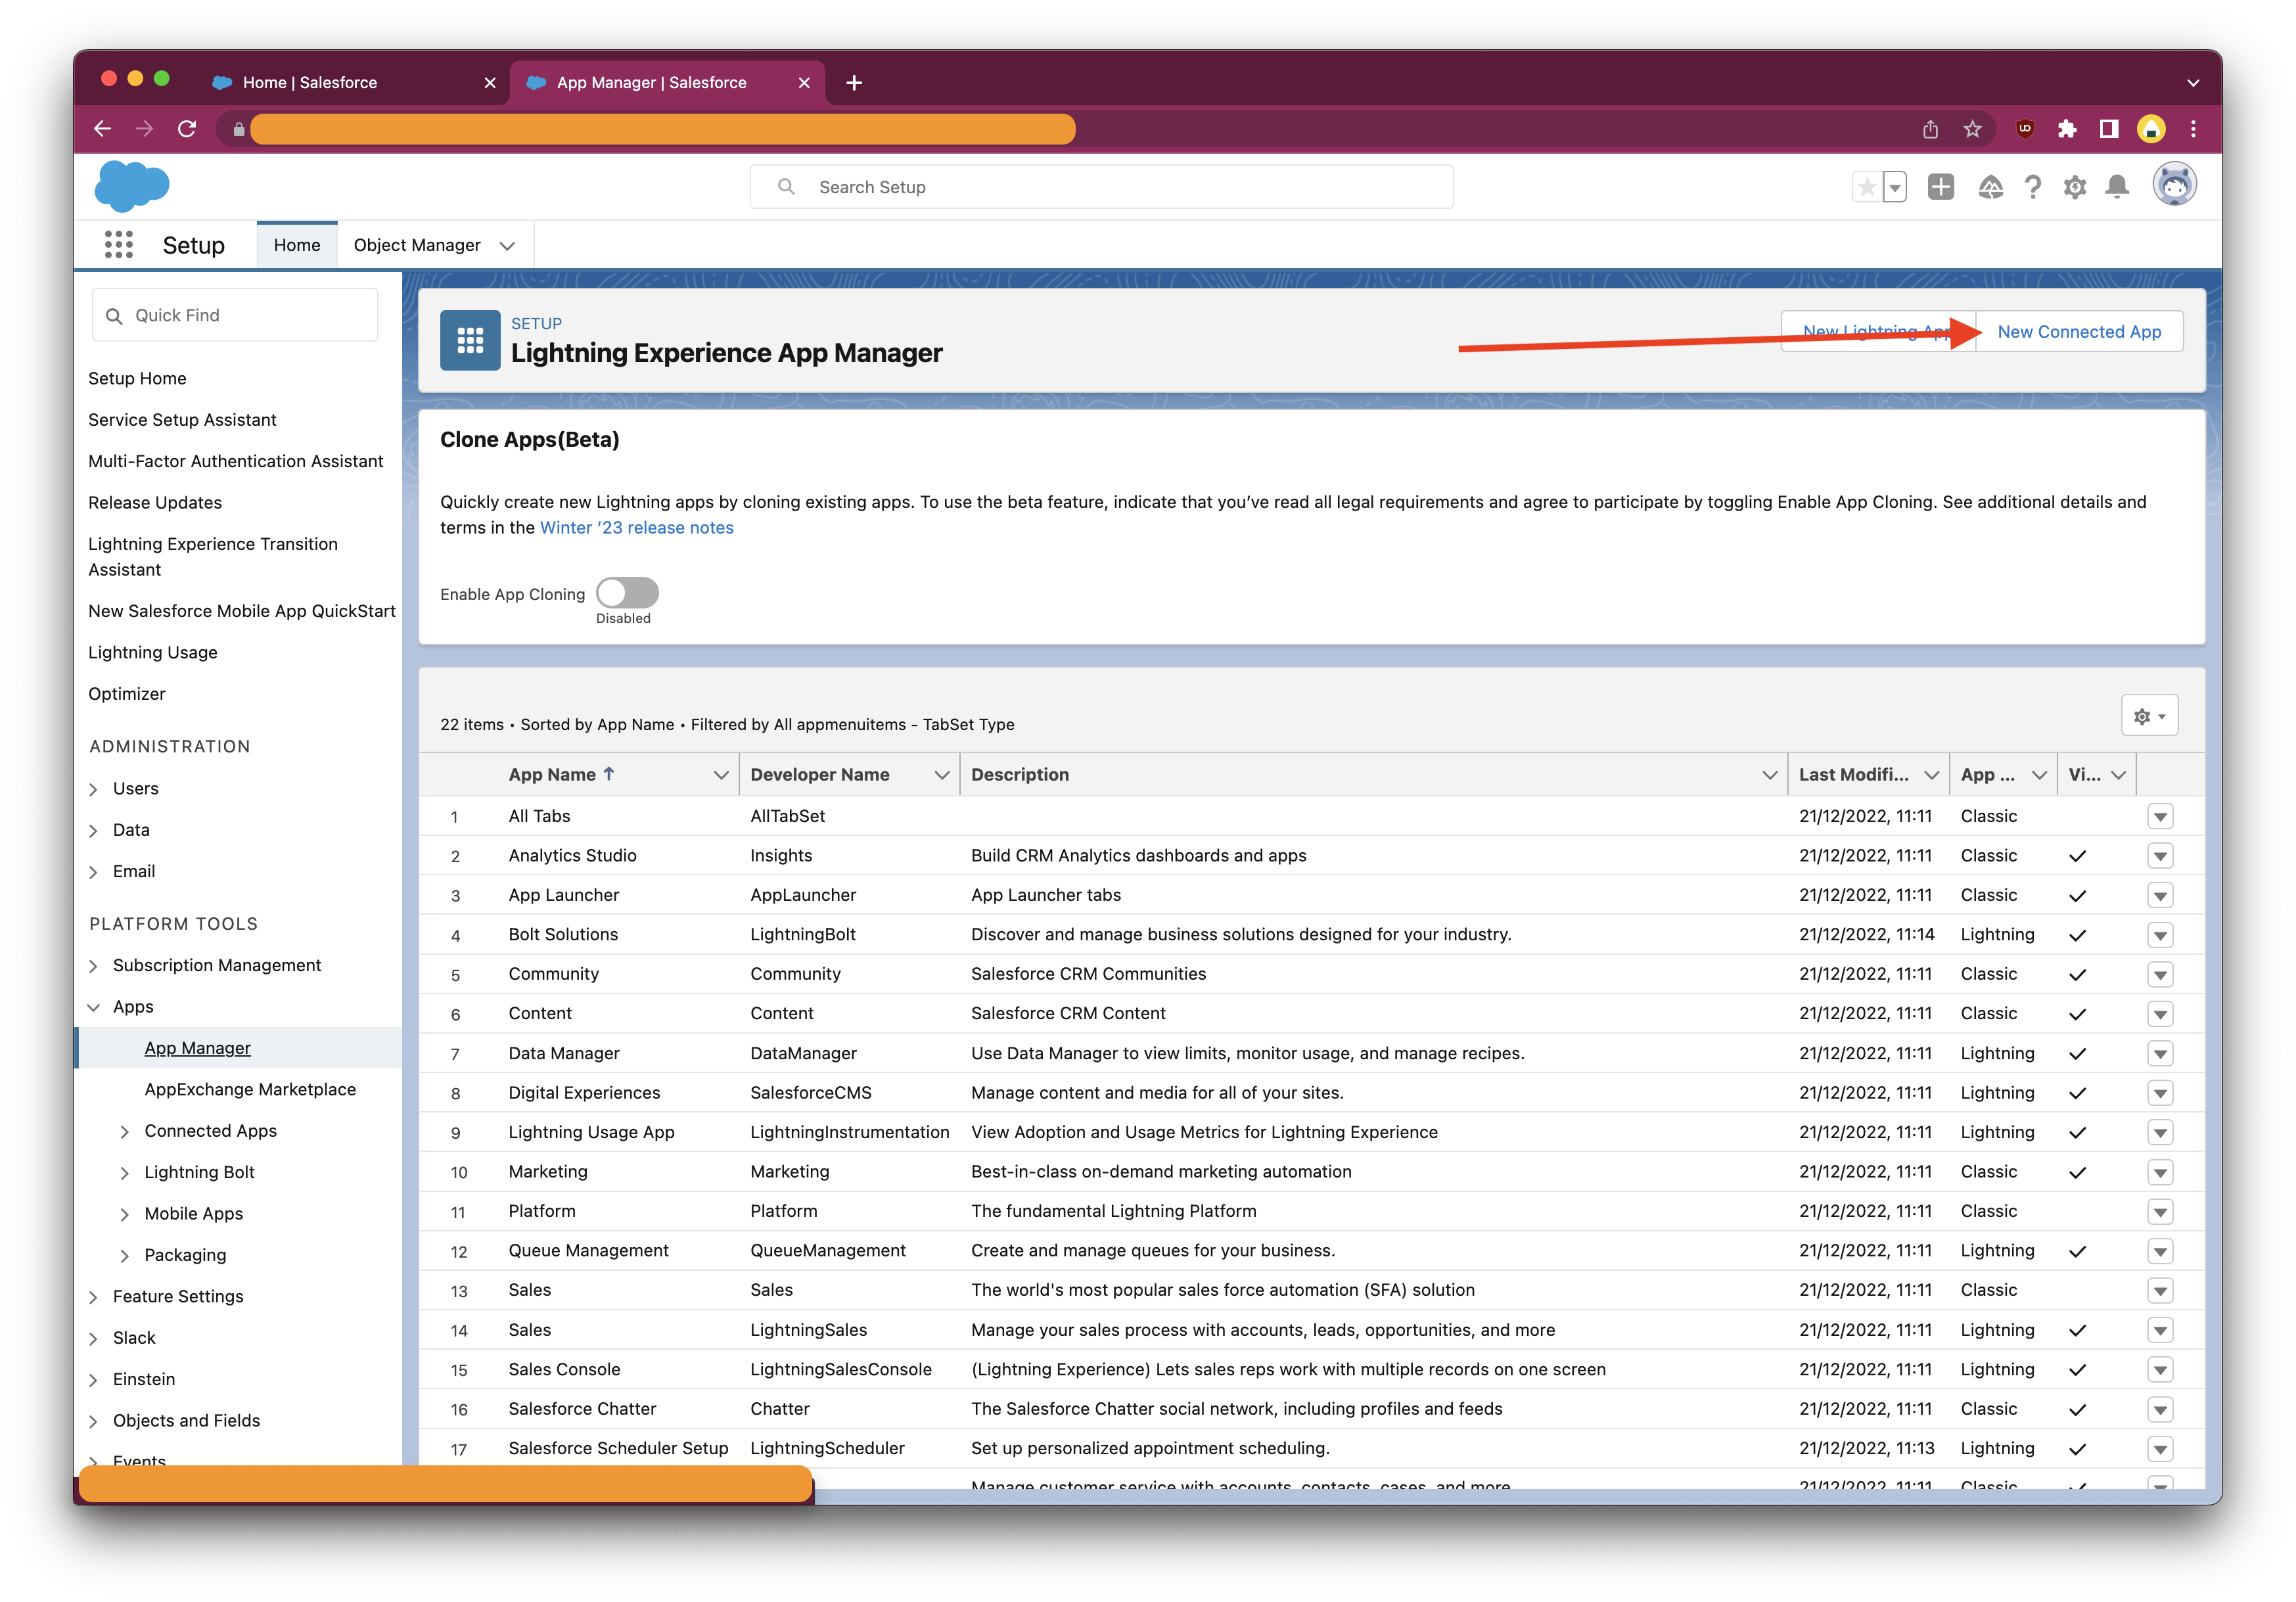
Task: Open the user profile avatar
Action: pyautogui.click(x=2174, y=185)
